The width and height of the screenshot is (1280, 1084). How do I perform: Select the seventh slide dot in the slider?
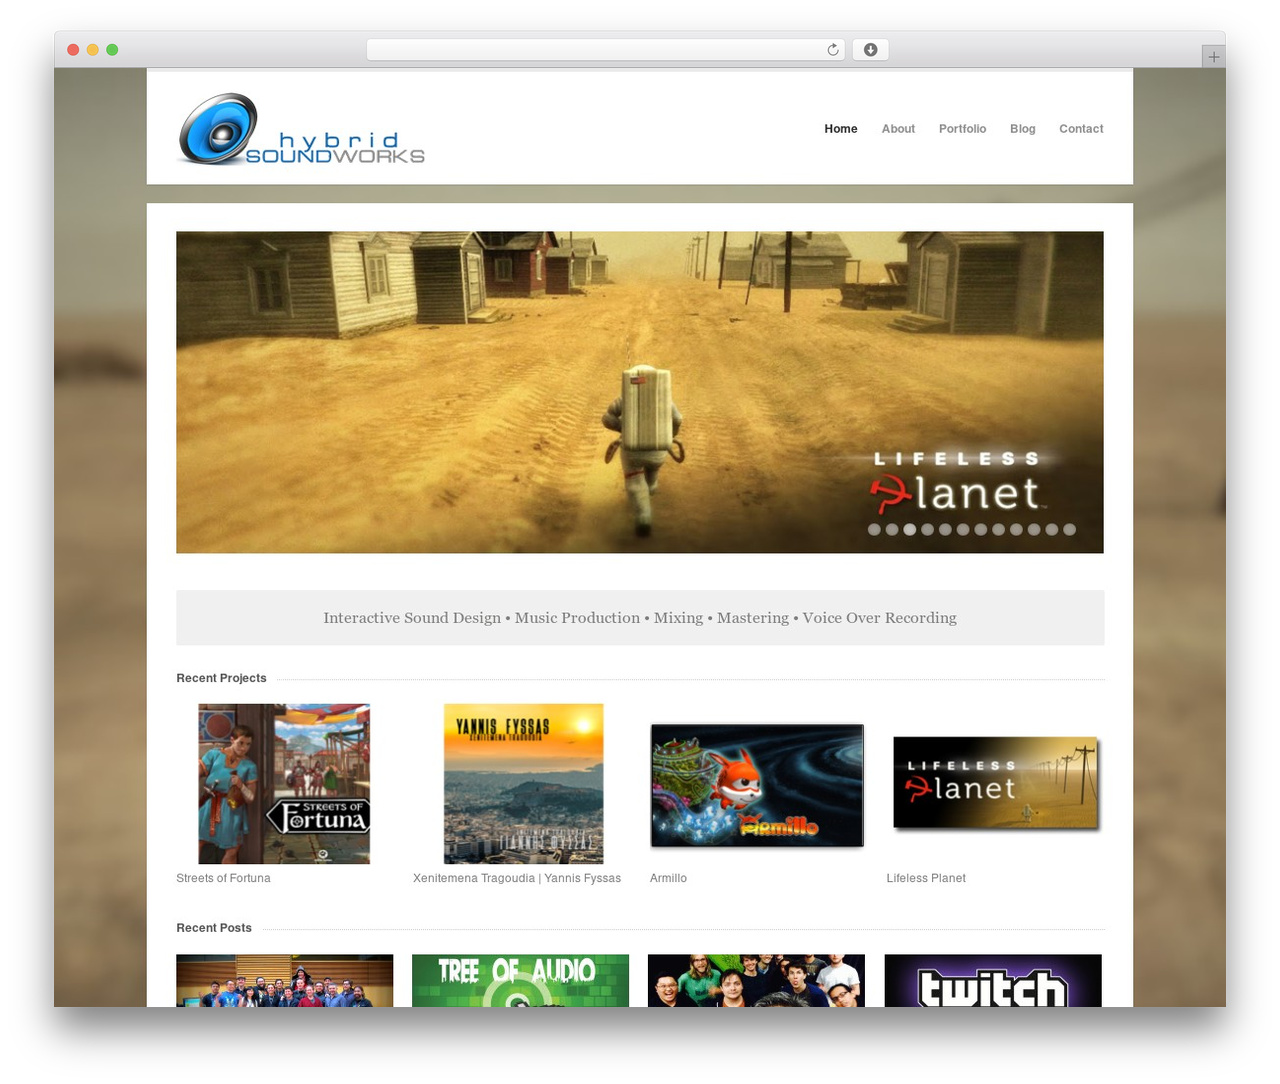(981, 530)
